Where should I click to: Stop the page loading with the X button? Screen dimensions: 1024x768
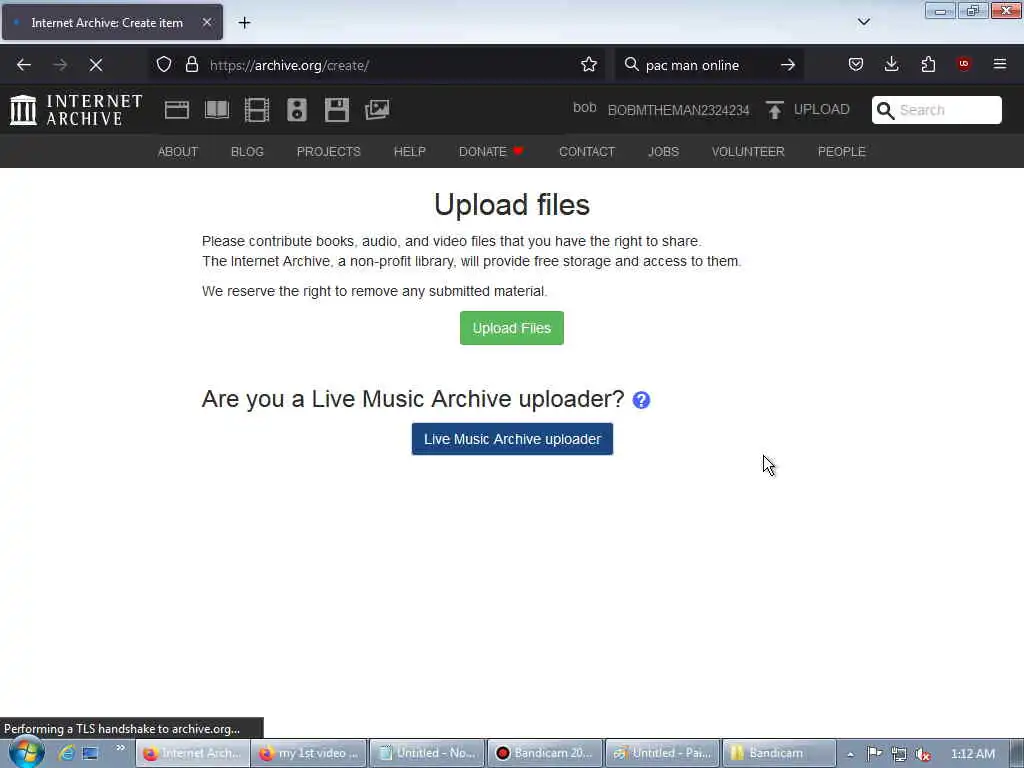tap(96, 65)
